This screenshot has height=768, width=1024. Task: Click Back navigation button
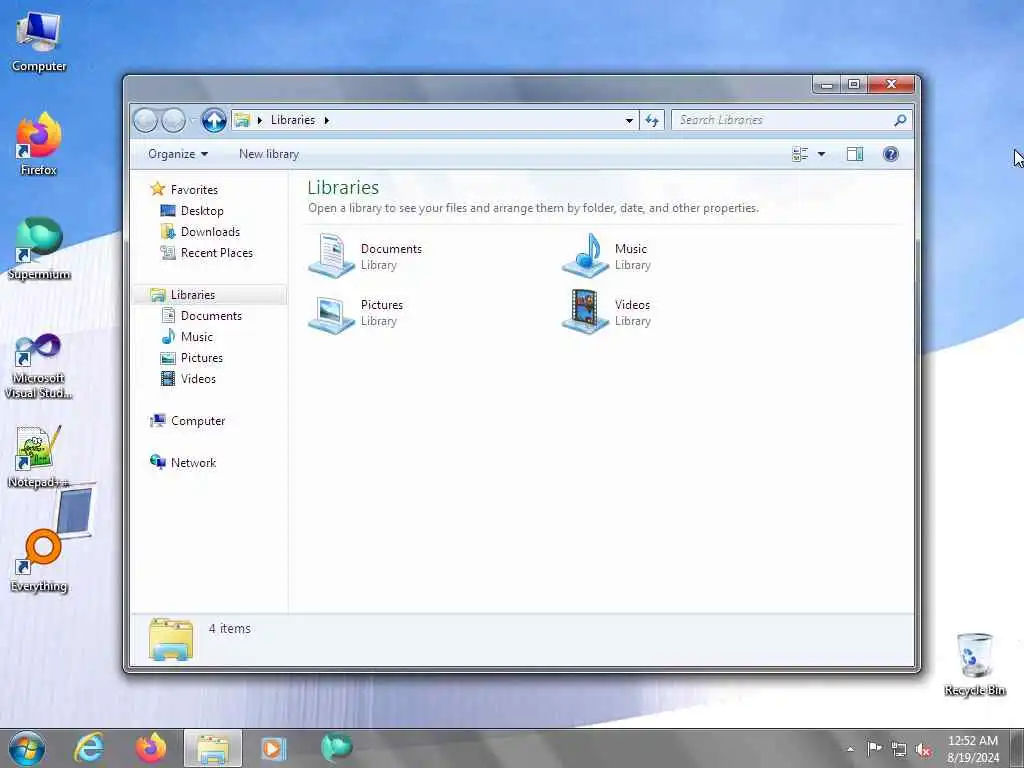point(146,120)
